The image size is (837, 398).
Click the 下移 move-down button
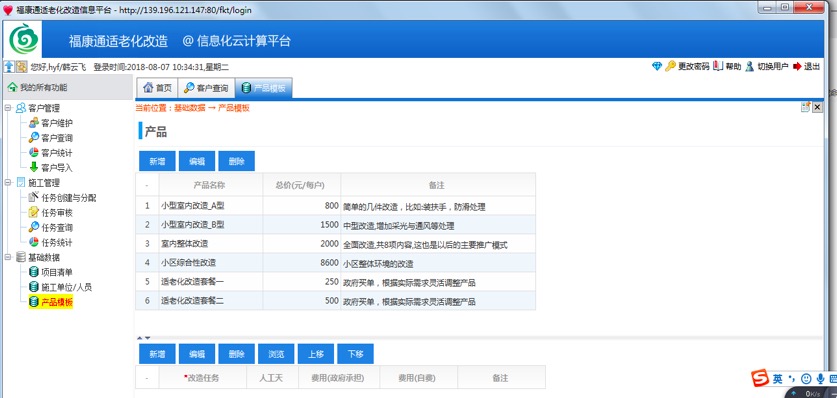(x=356, y=354)
